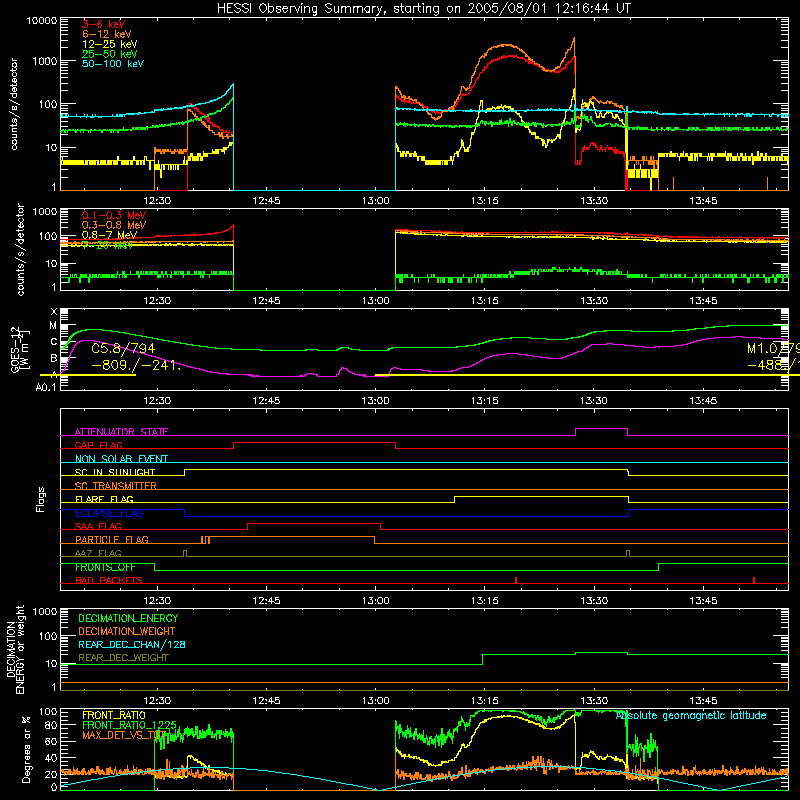Click the -488 position annotation at right edge

pos(773,365)
